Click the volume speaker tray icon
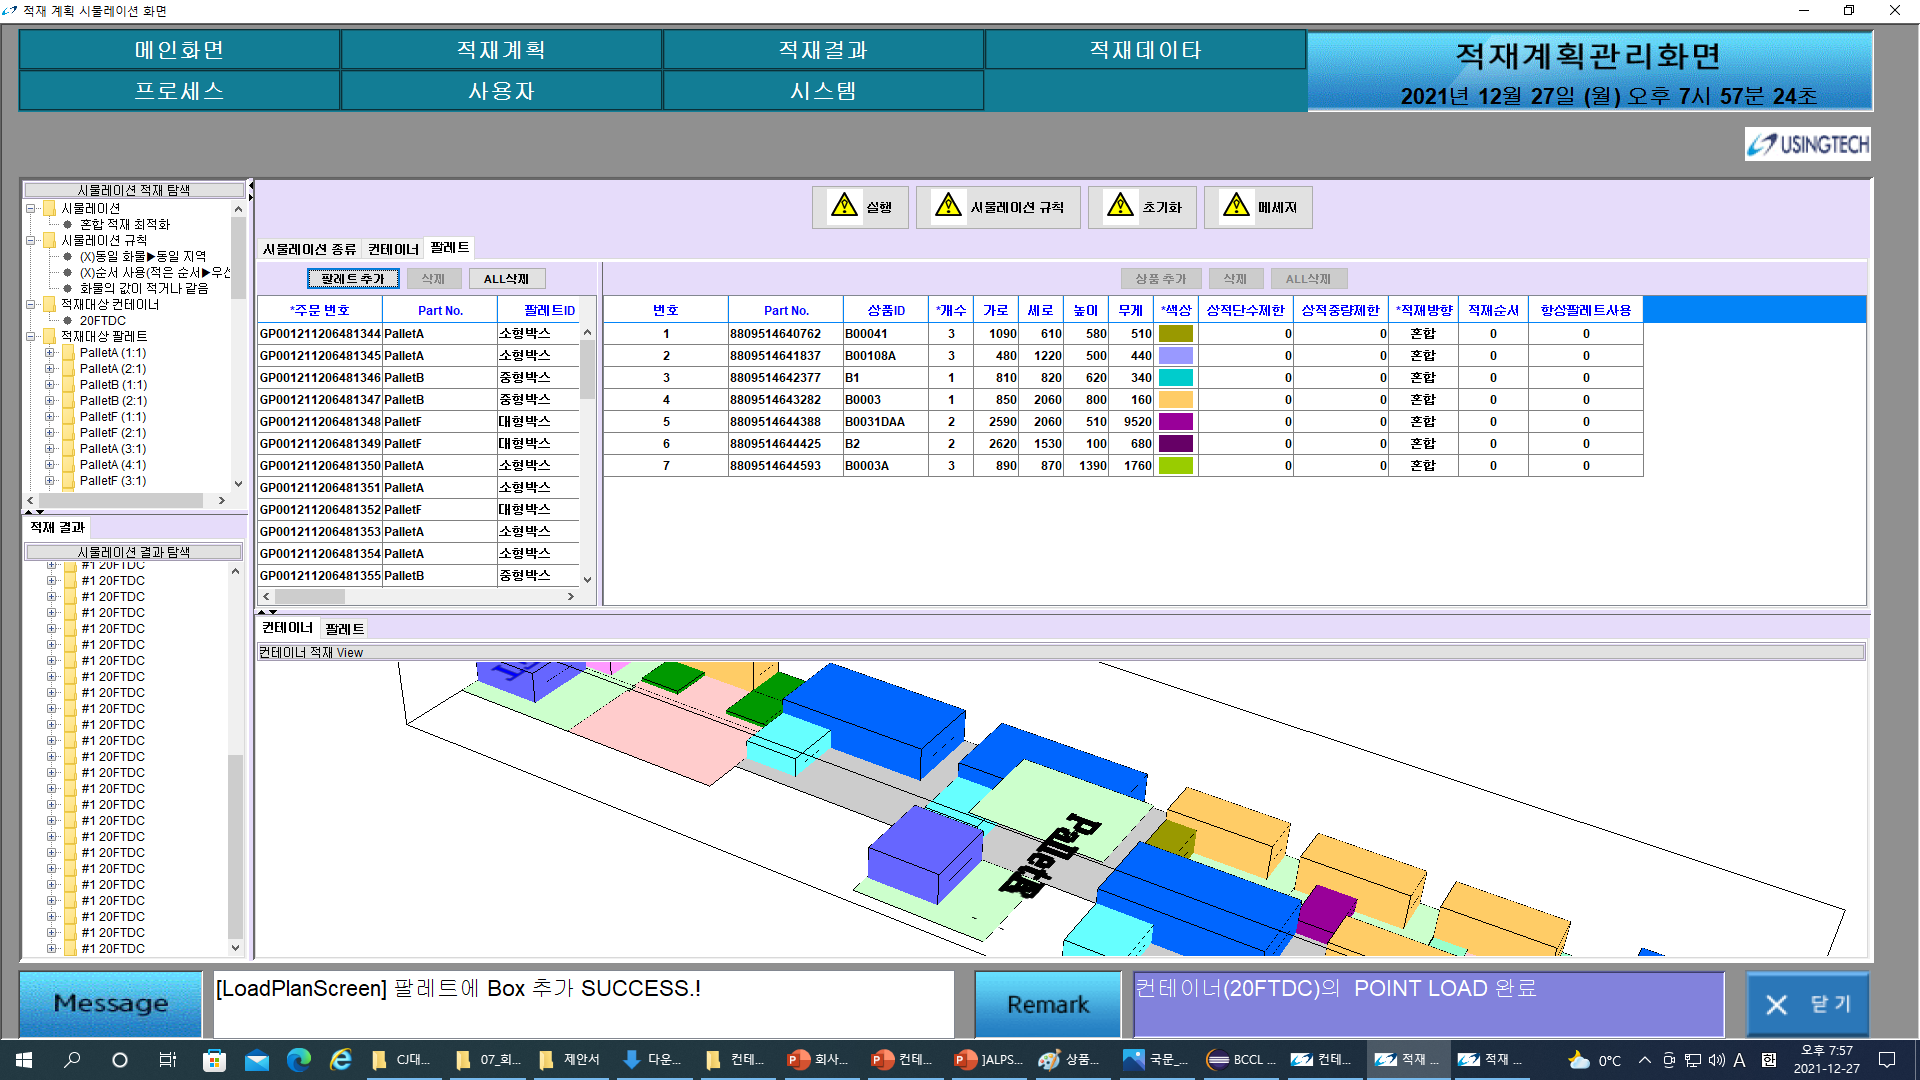 (x=1716, y=1060)
